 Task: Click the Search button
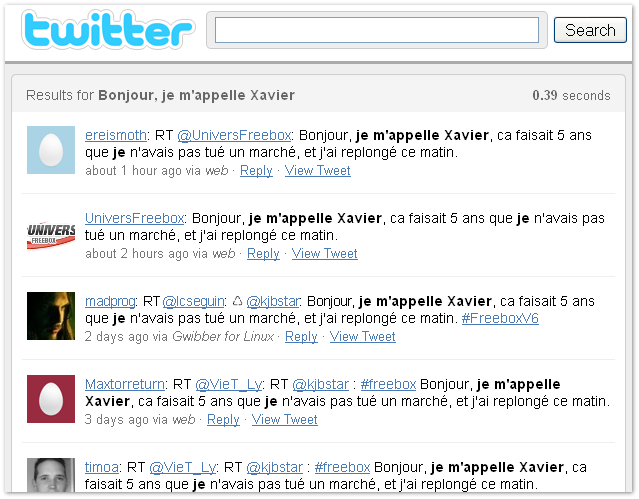(590, 30)
